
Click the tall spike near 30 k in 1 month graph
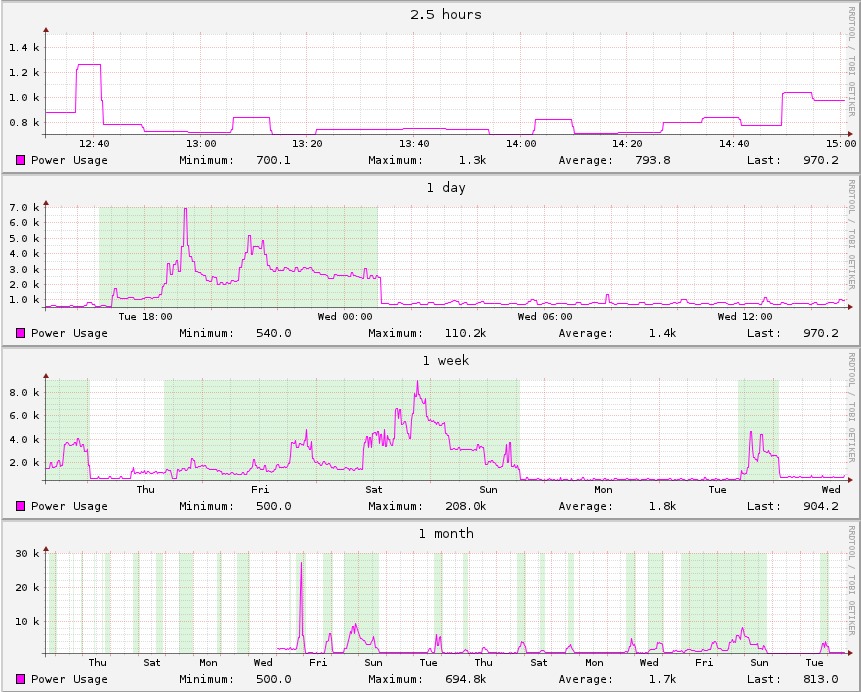click(301, 566)
